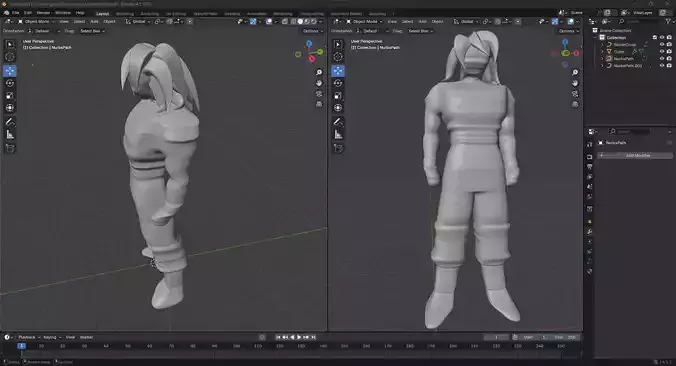Open the Playback menu in timeline
Image resolution: width=676 pixels, height=366 pixels.
coord(28,337)
